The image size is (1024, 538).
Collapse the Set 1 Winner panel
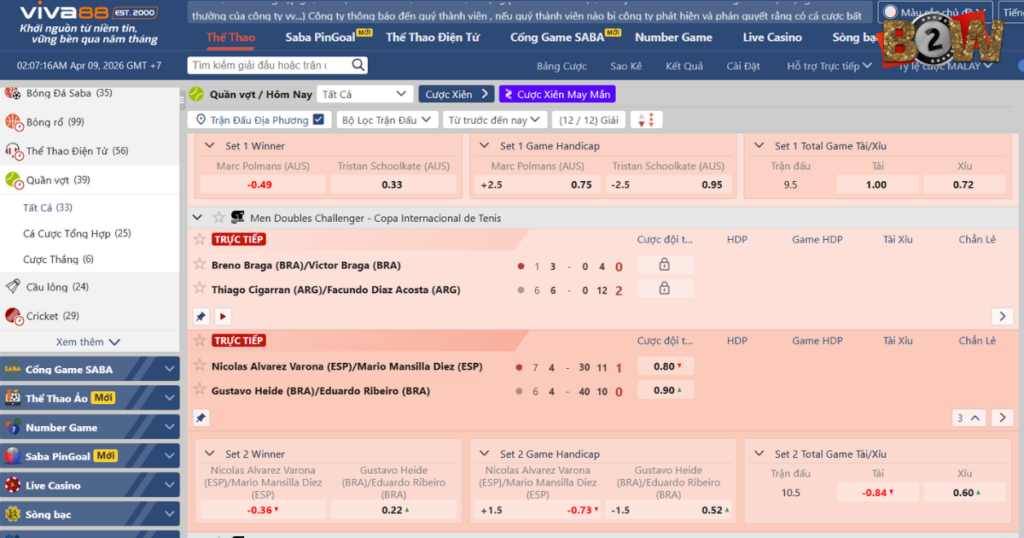click(x=210, y=146)
